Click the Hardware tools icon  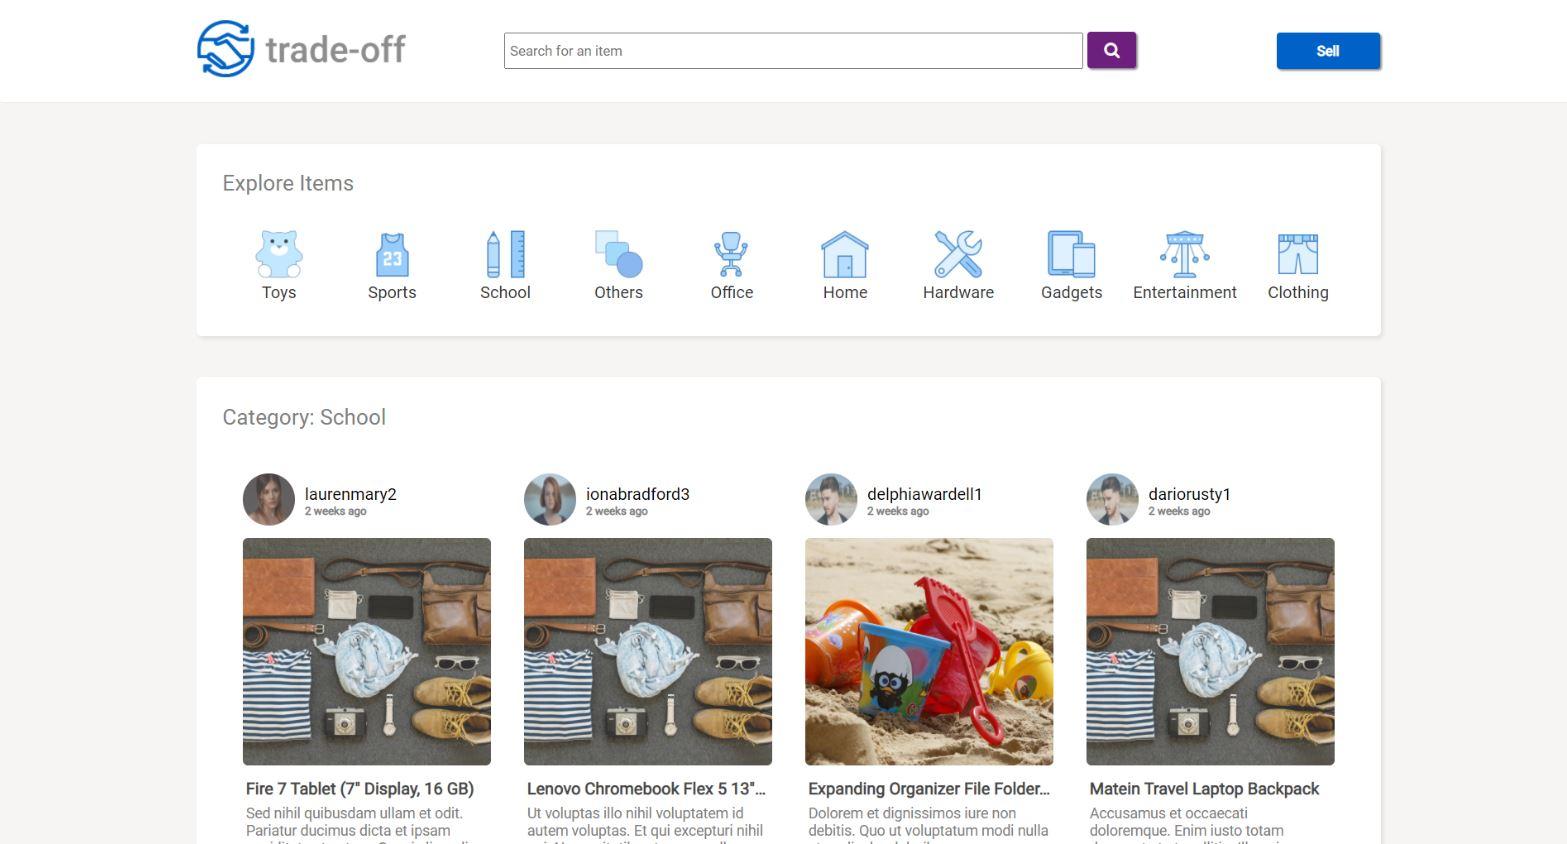click(x=958, y=255)
